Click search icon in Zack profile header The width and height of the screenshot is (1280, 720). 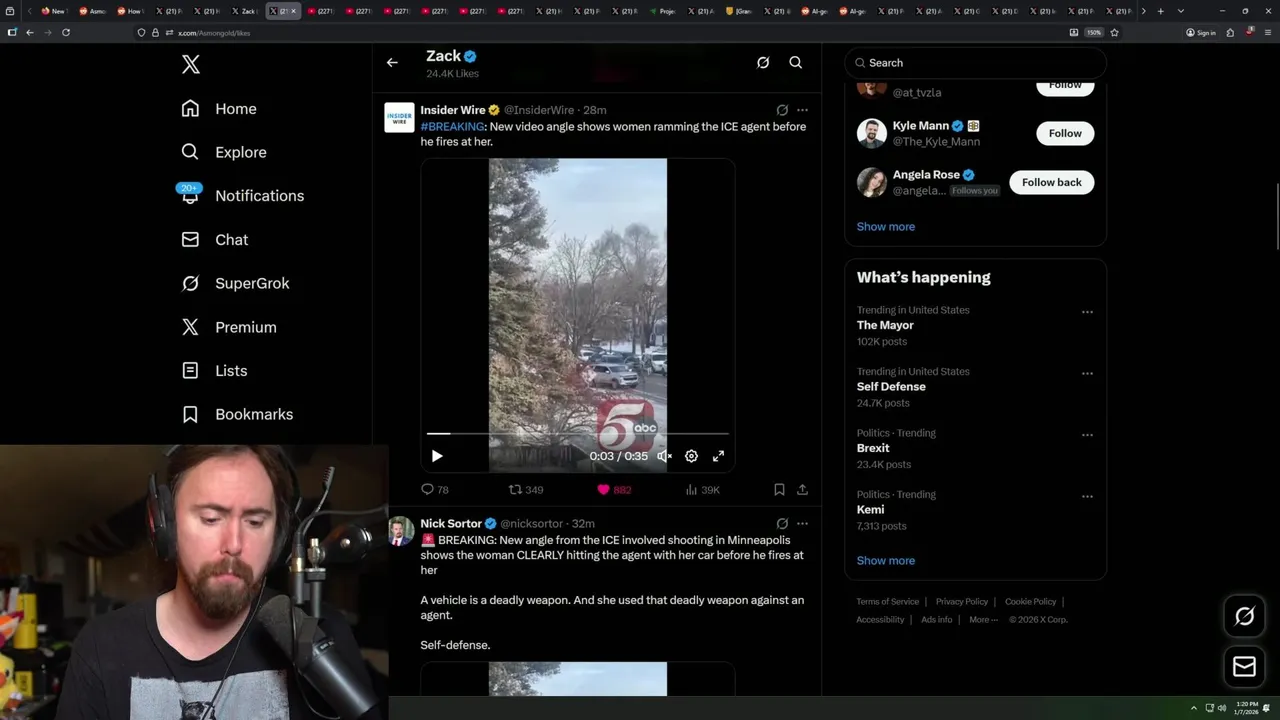(x=796, y=62)
